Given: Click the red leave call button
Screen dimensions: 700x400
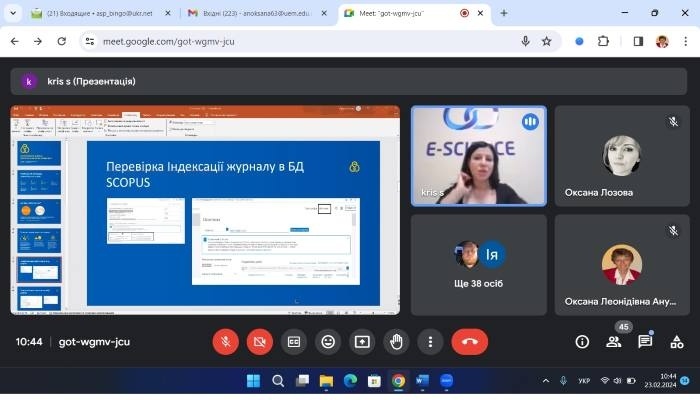Looking at the screenshot, I should tap(469, 341).
